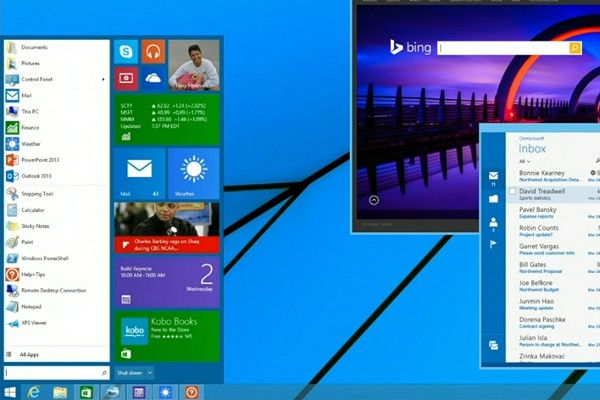600x400 pixels.
Task: Open the Robin Counts Project update email
Action: pos(553,231)
